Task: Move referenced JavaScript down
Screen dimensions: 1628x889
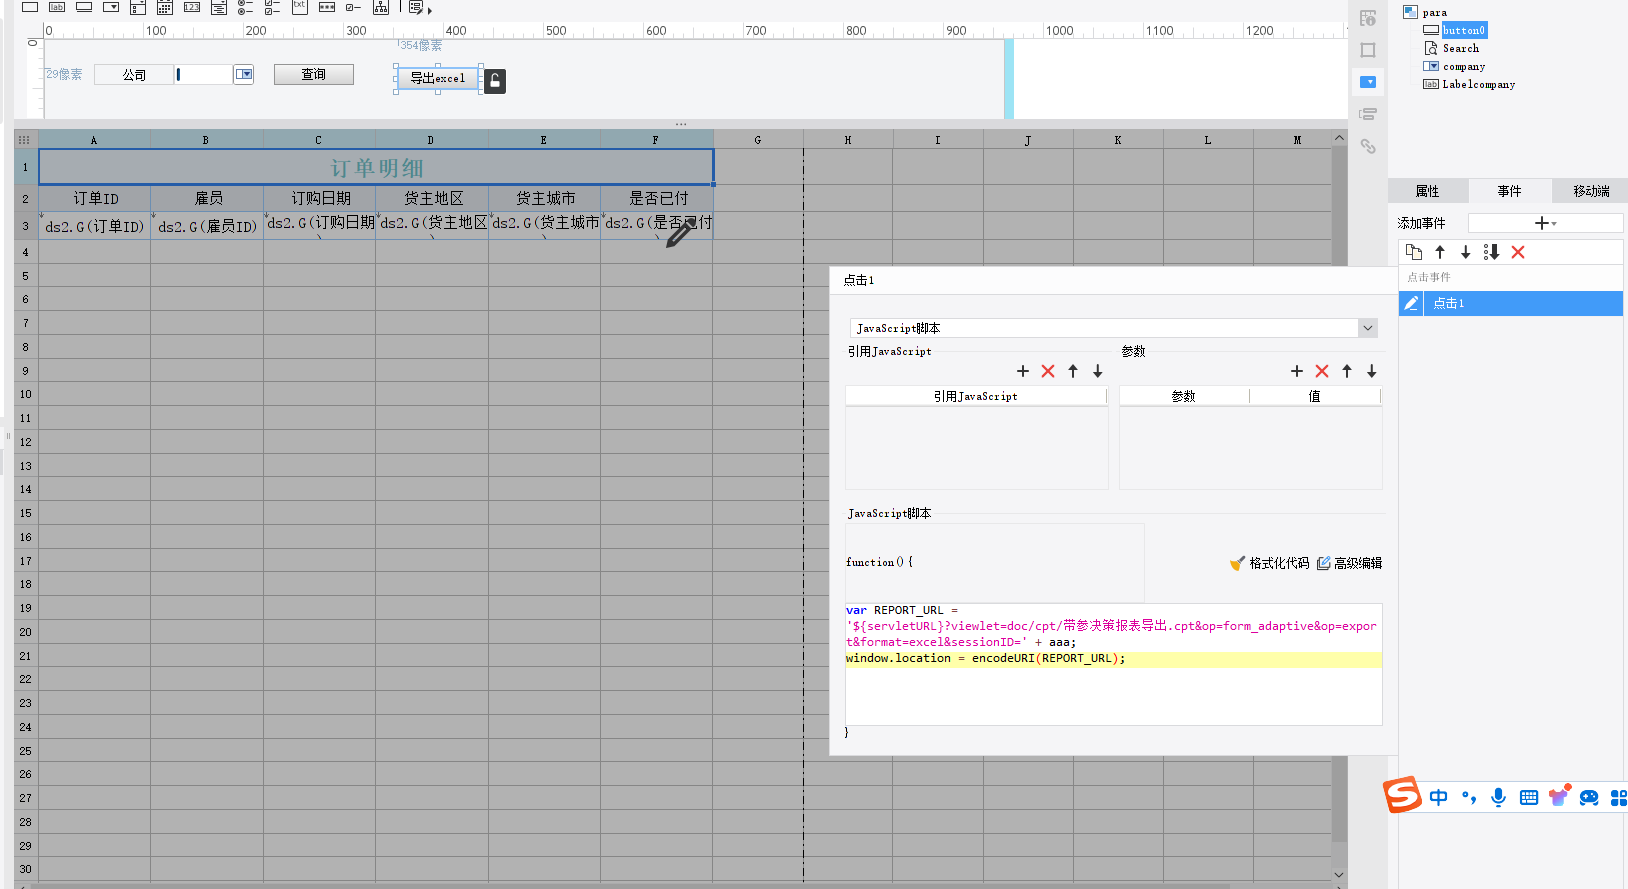Action: coord(1098,371)
